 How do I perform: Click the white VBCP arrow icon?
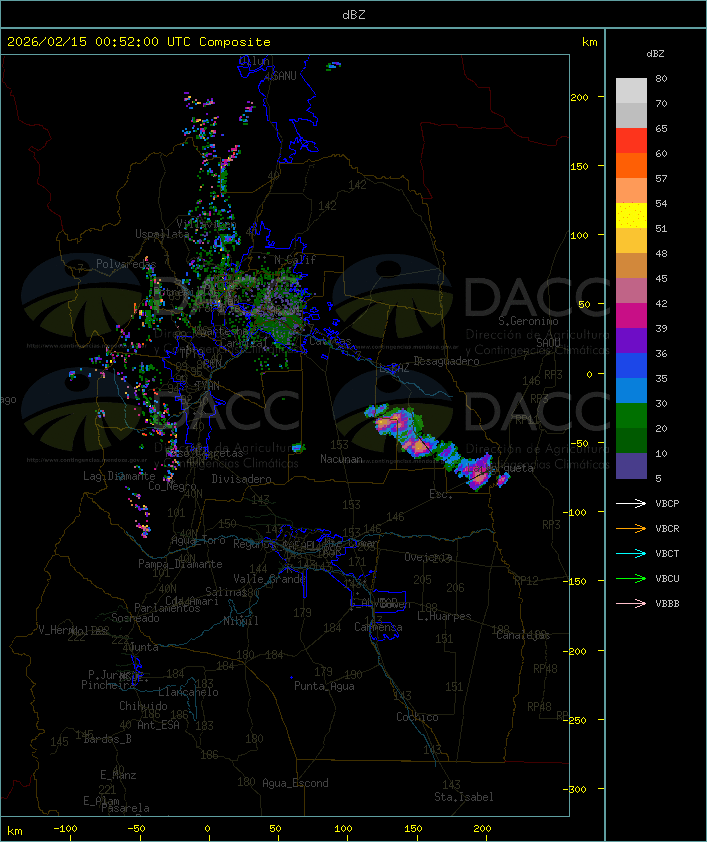pyautogui.click(x=631, y=504)
